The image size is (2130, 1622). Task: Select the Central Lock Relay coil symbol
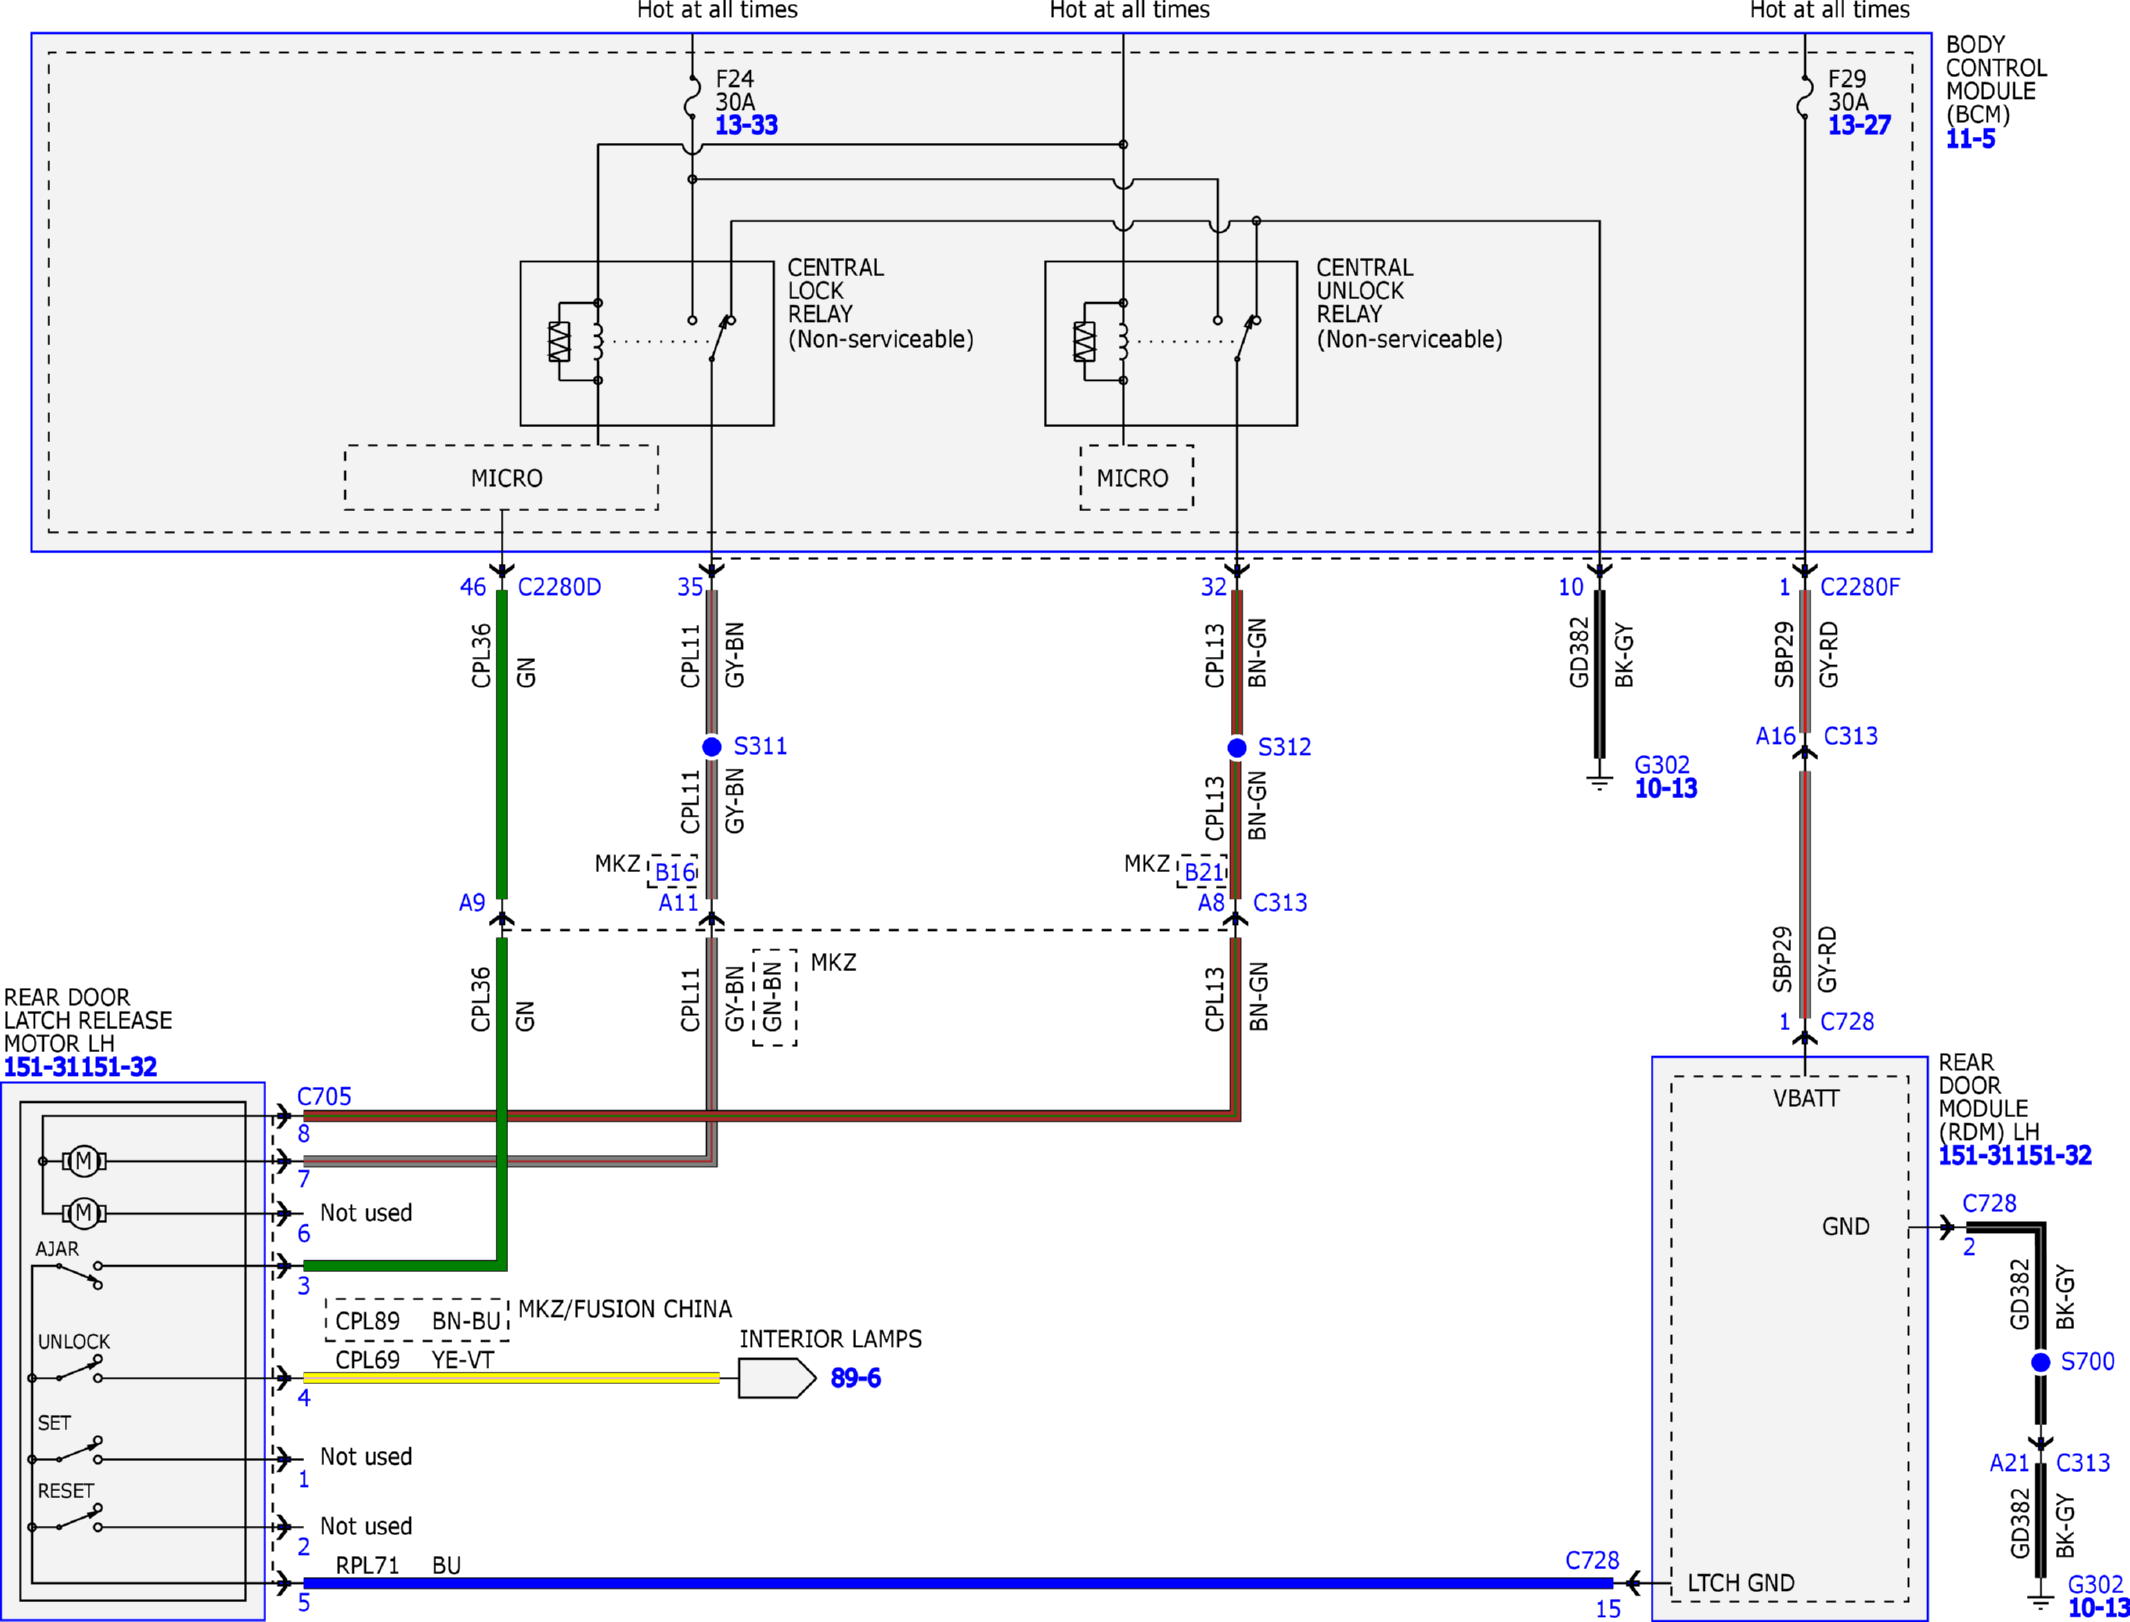[x=598, y=342]
